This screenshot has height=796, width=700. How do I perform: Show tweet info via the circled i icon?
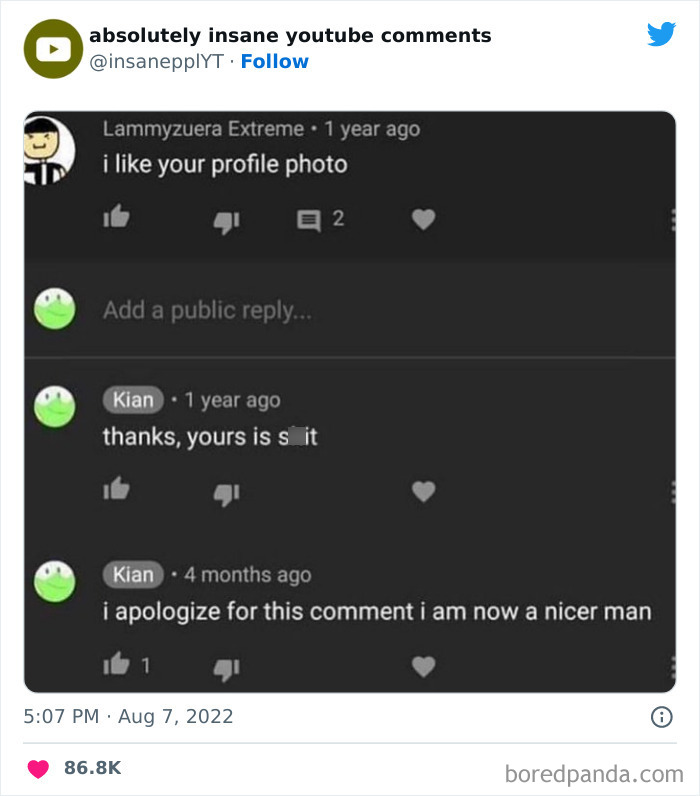[661, 716]
